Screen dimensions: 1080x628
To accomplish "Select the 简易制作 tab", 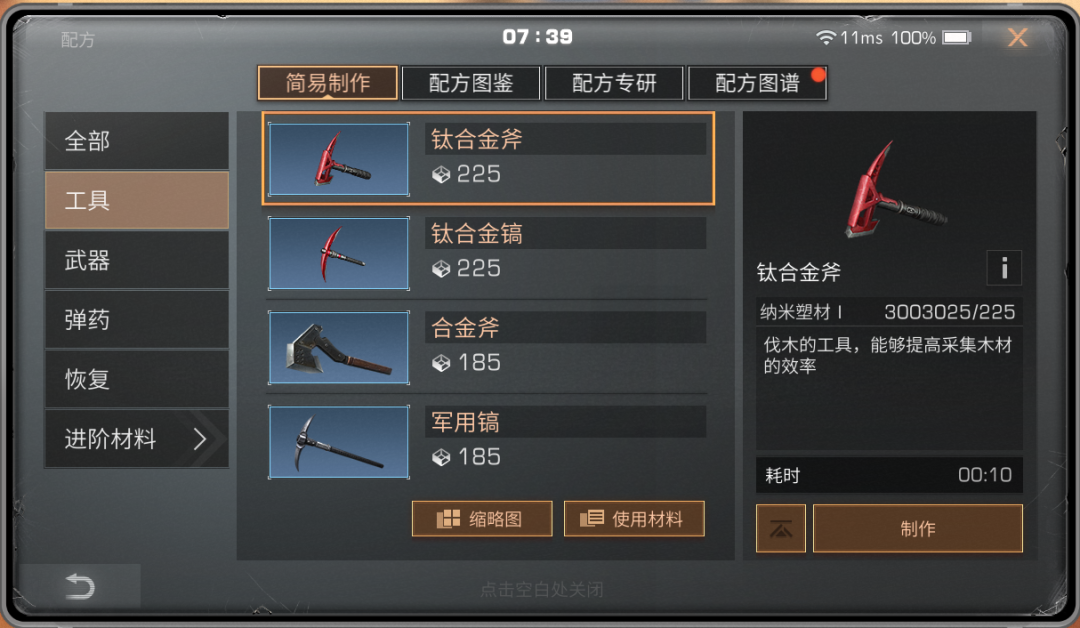I will [x=328, y=83].
